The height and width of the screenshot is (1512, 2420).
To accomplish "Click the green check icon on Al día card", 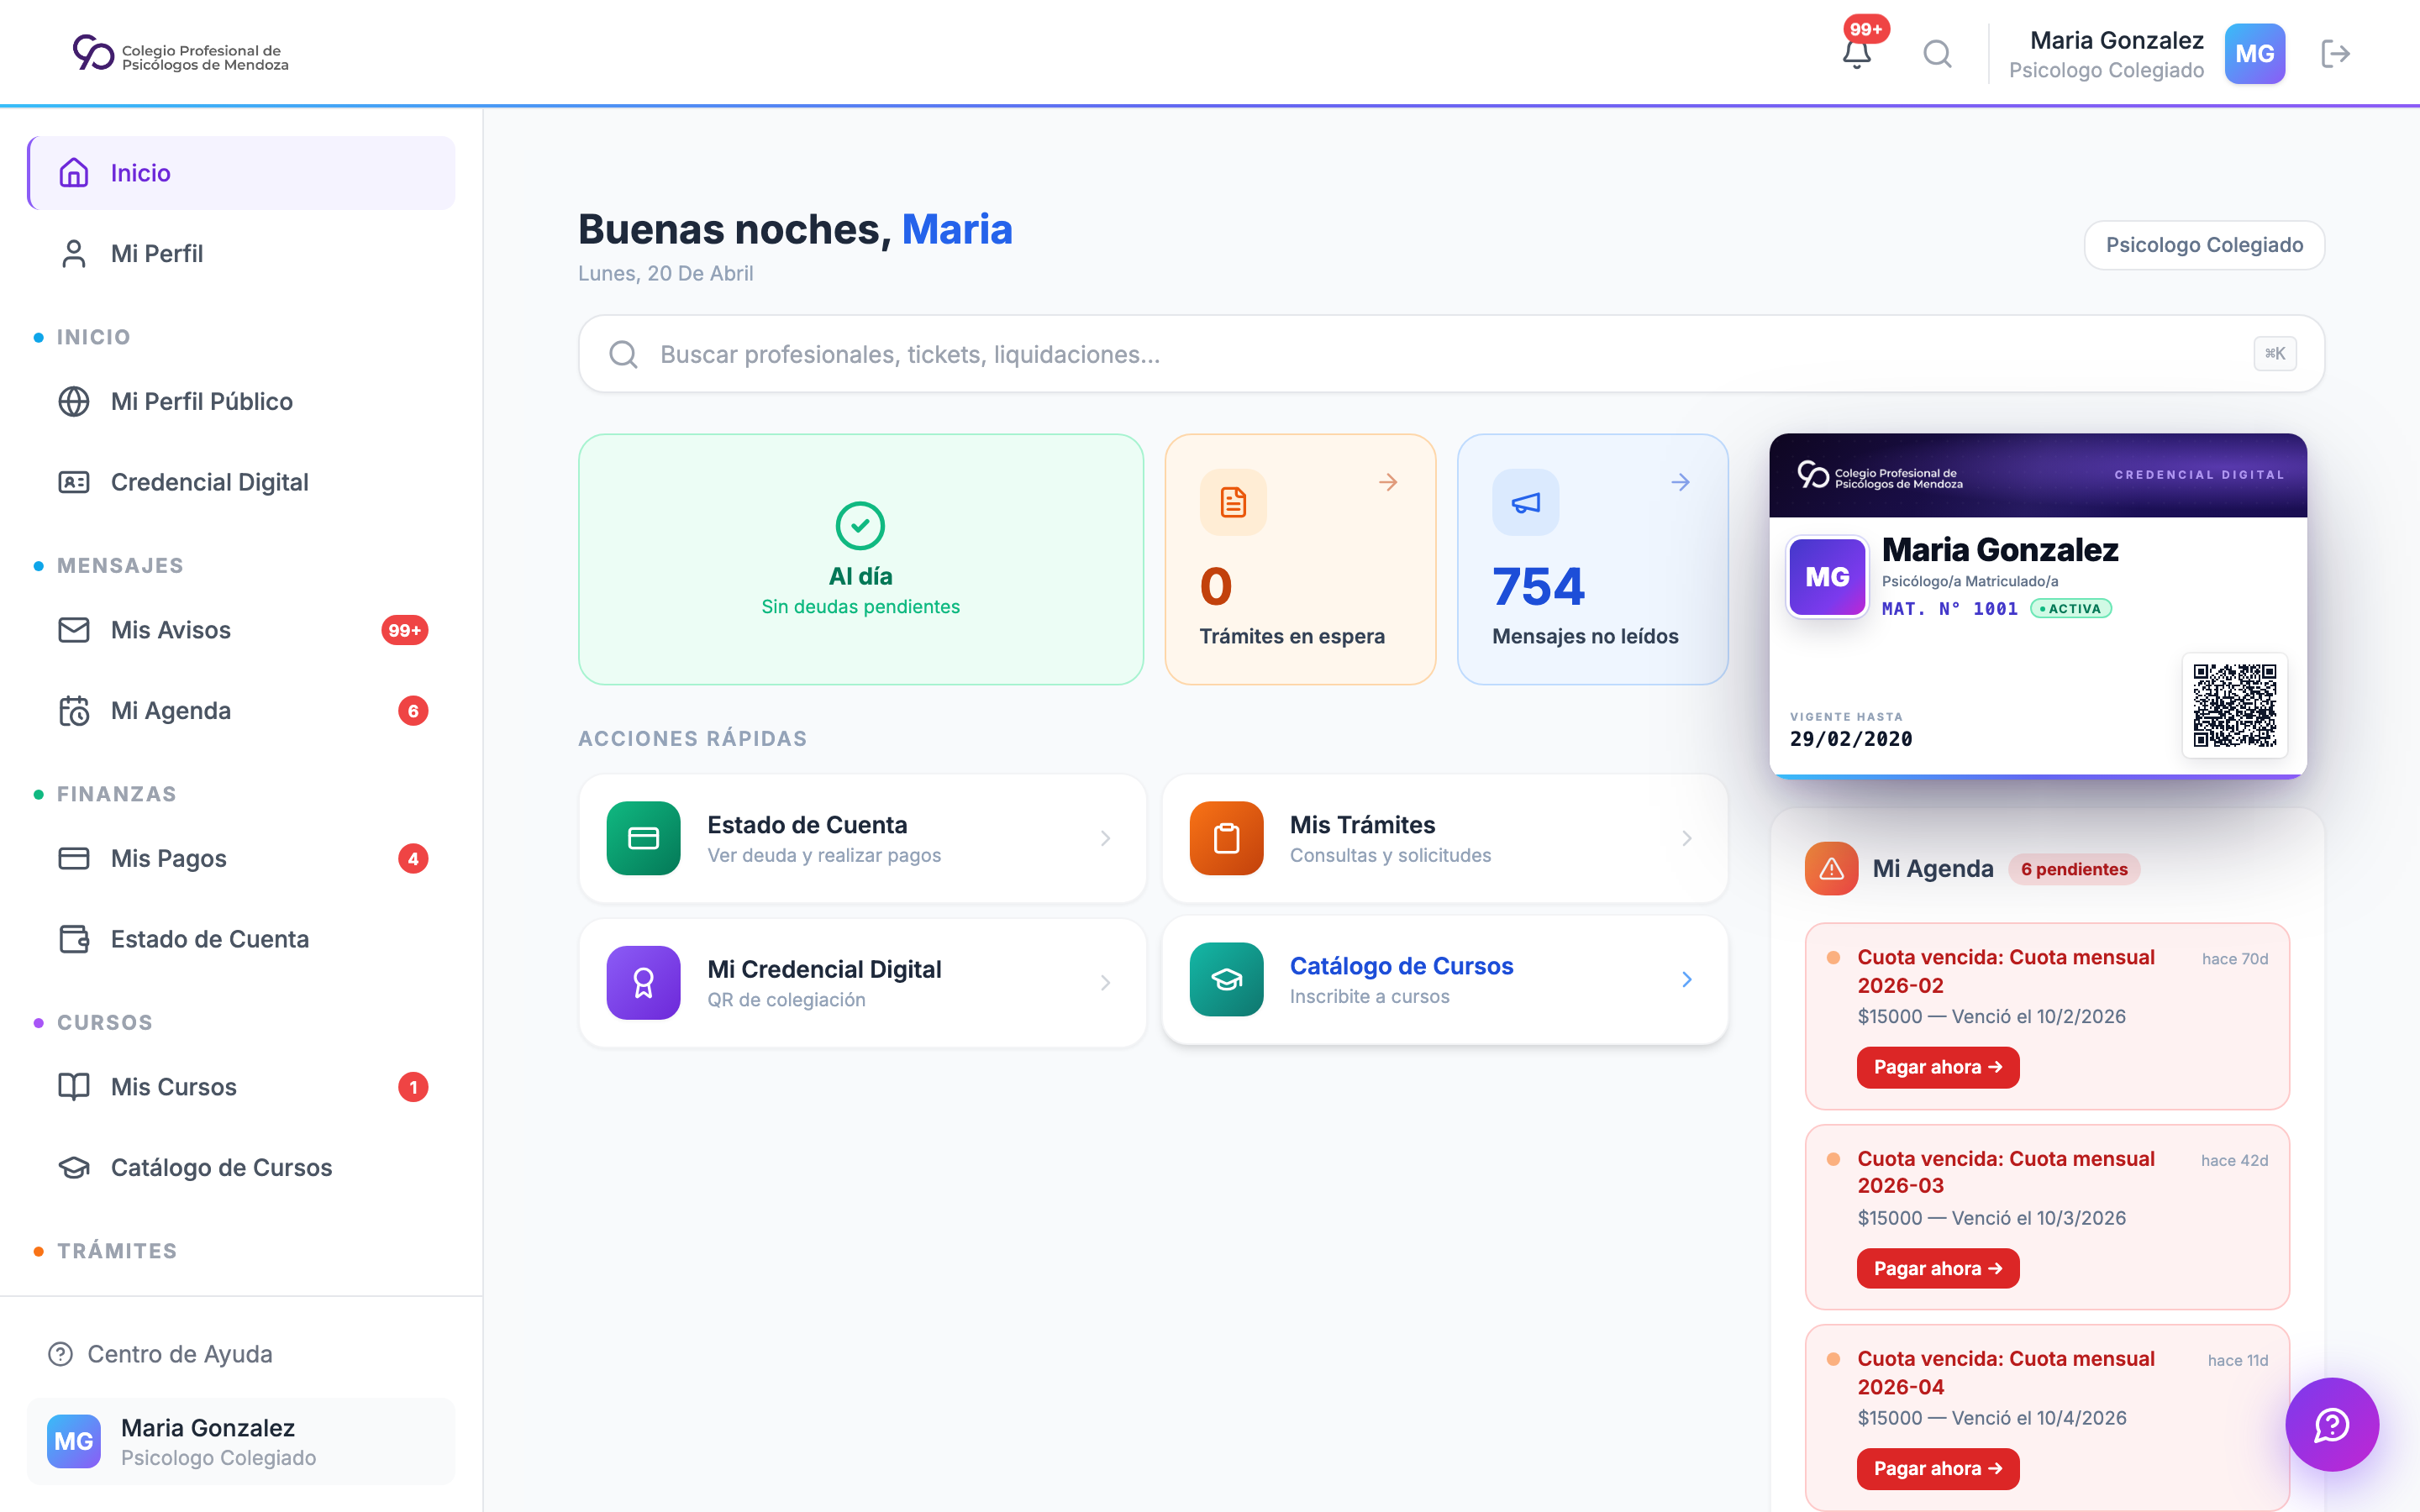I will coord(860,525).
